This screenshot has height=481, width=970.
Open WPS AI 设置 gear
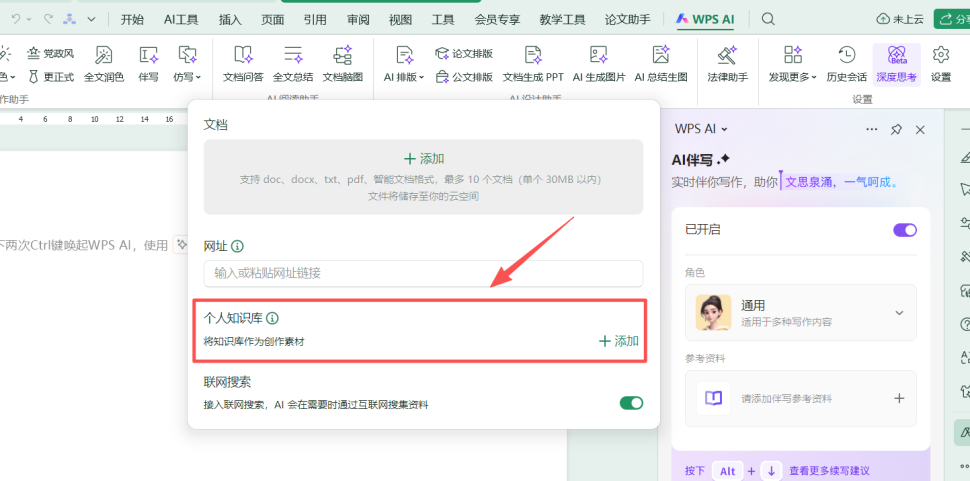coord(941,64)
